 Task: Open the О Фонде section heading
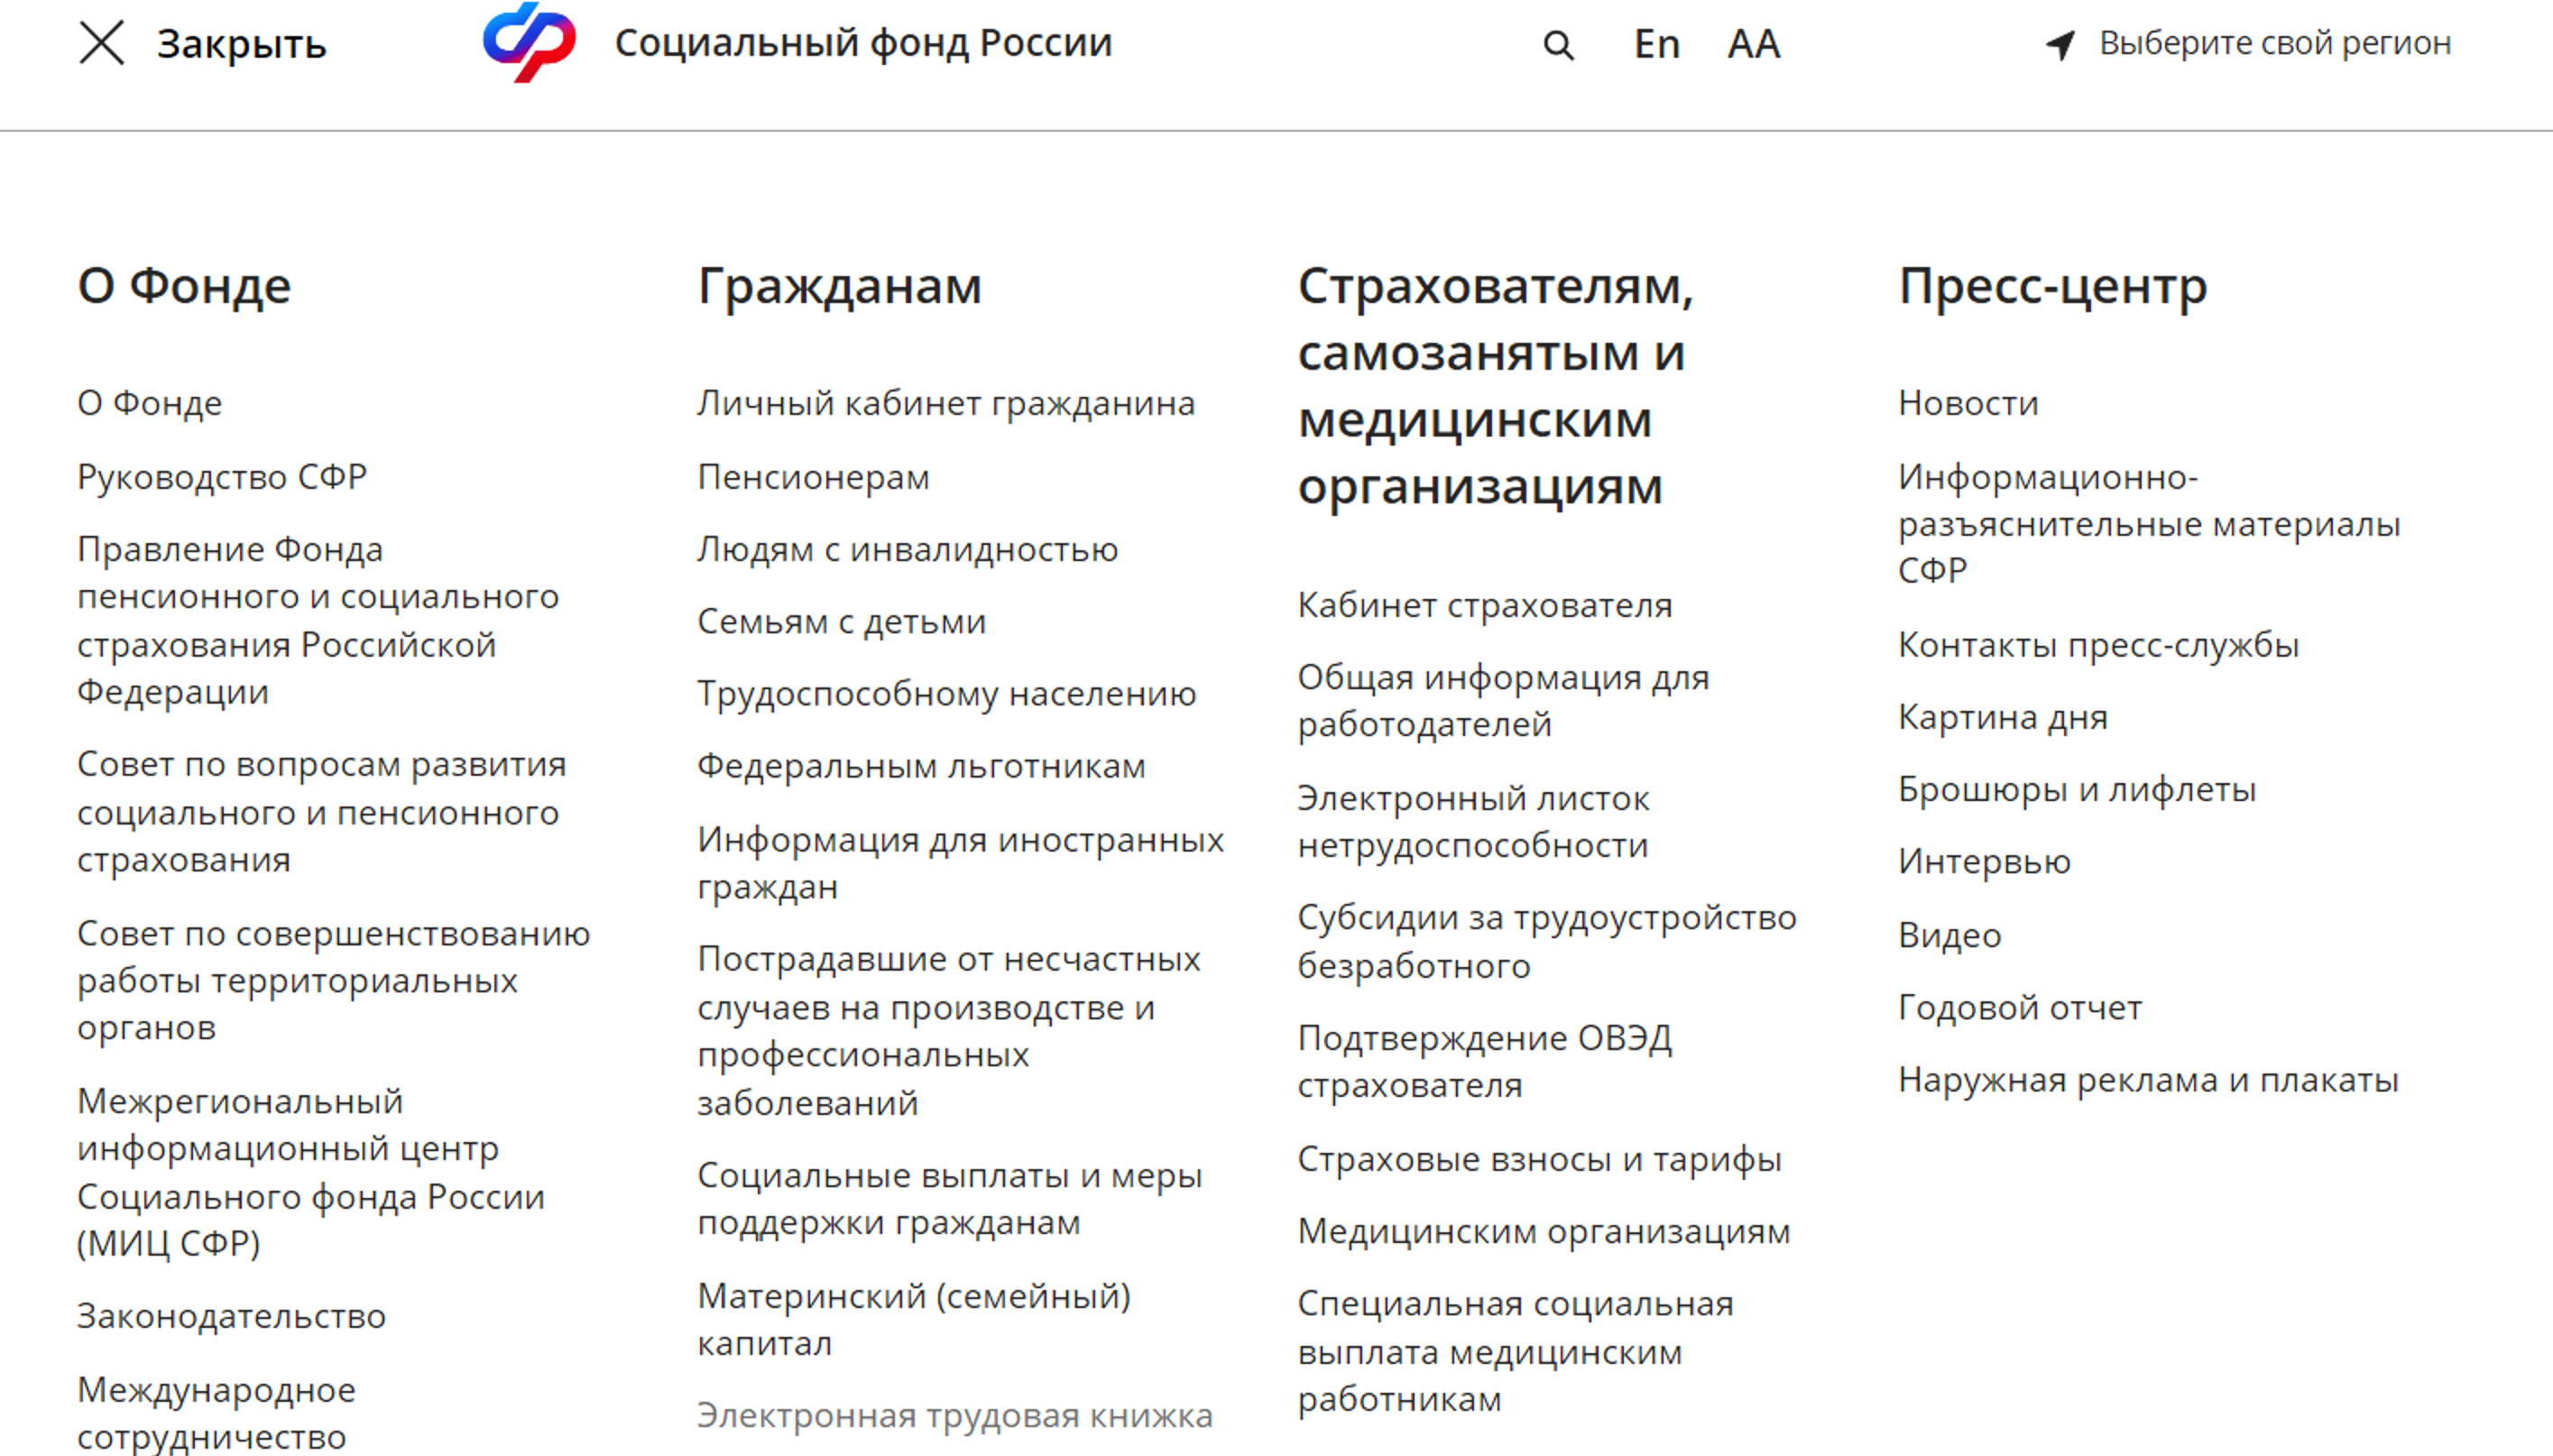click(x=184, y=286)
